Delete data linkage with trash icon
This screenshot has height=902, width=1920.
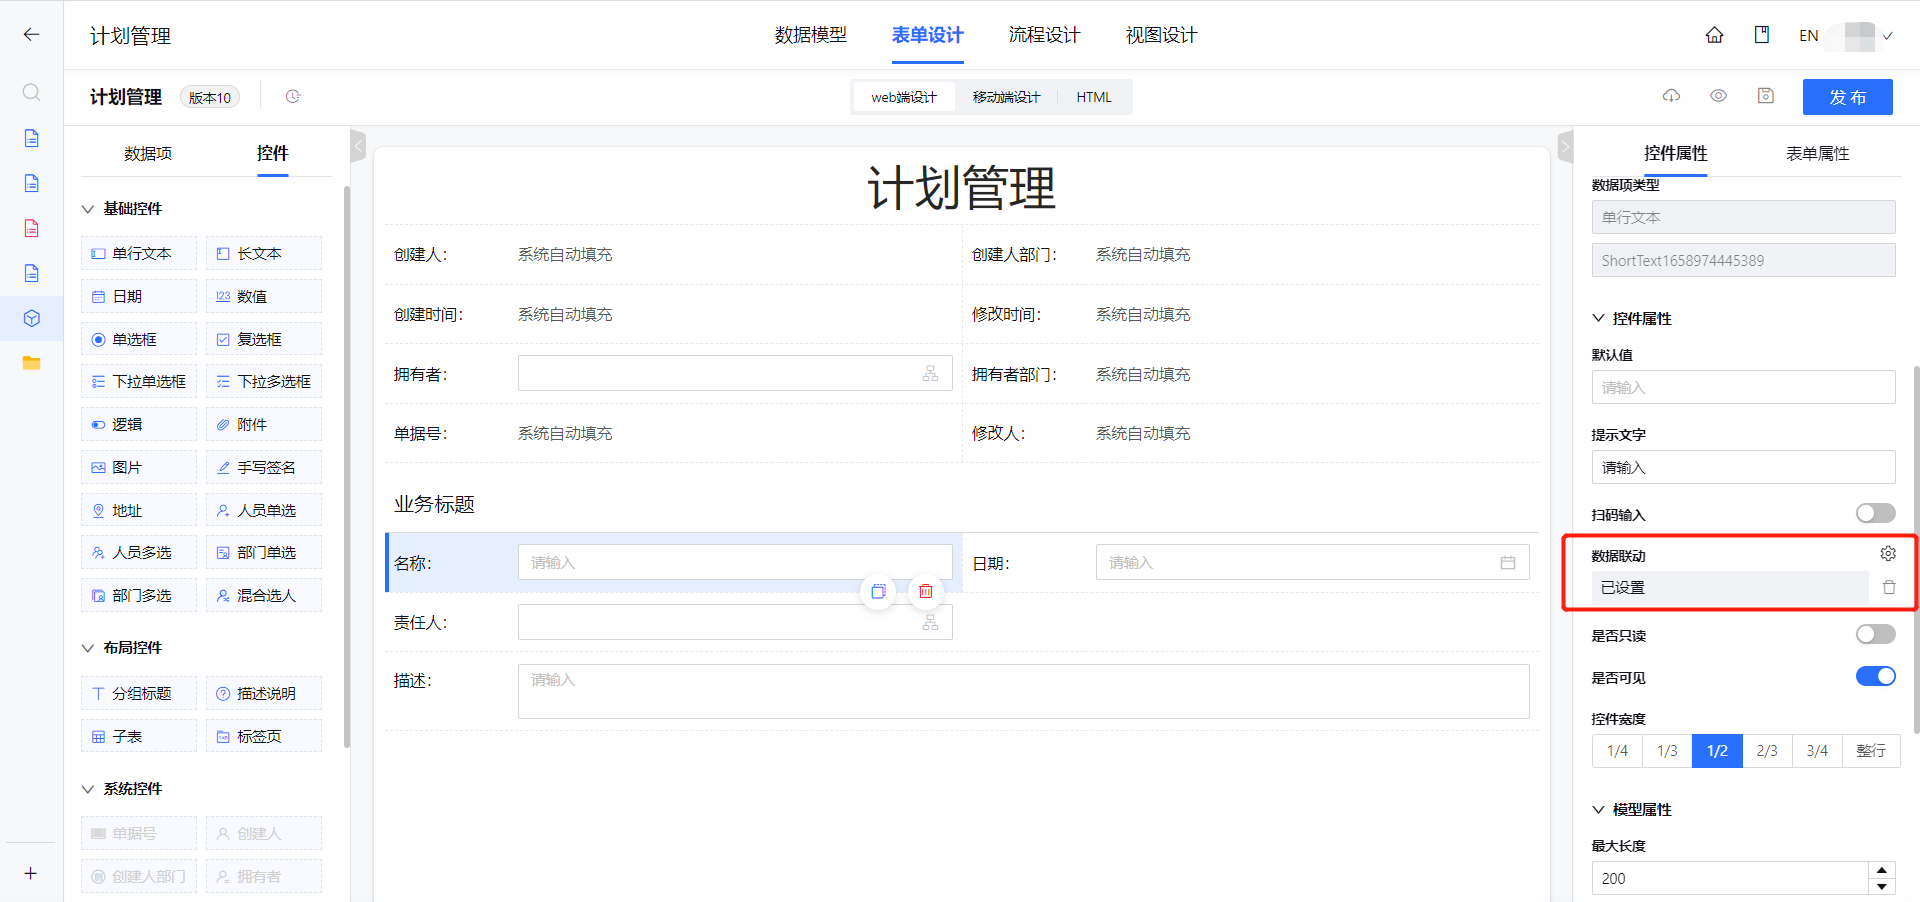point(1889,588)
